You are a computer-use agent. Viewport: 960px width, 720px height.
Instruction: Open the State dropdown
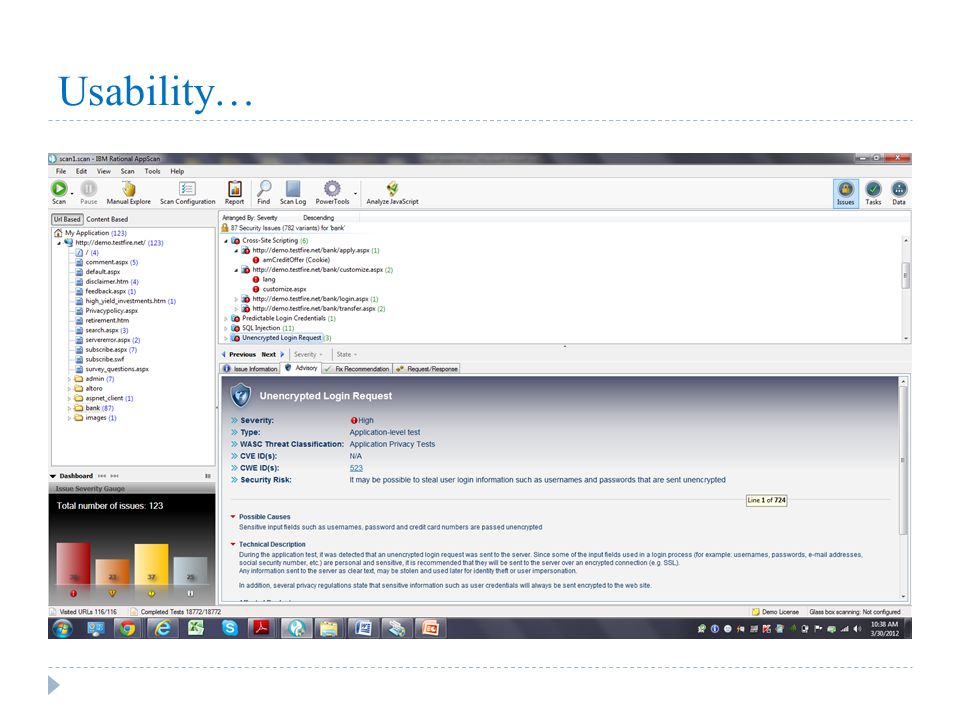[347, 354]
